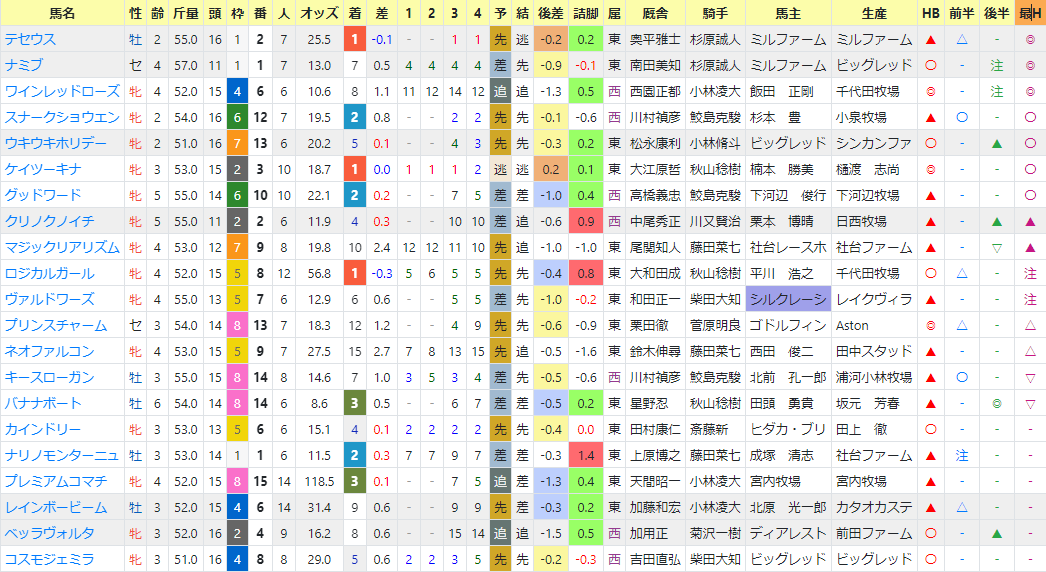Viewport: 1046px width, 572px height.
Task: Click trainer name 中尾秀正
Action: [x=655, y=222]
